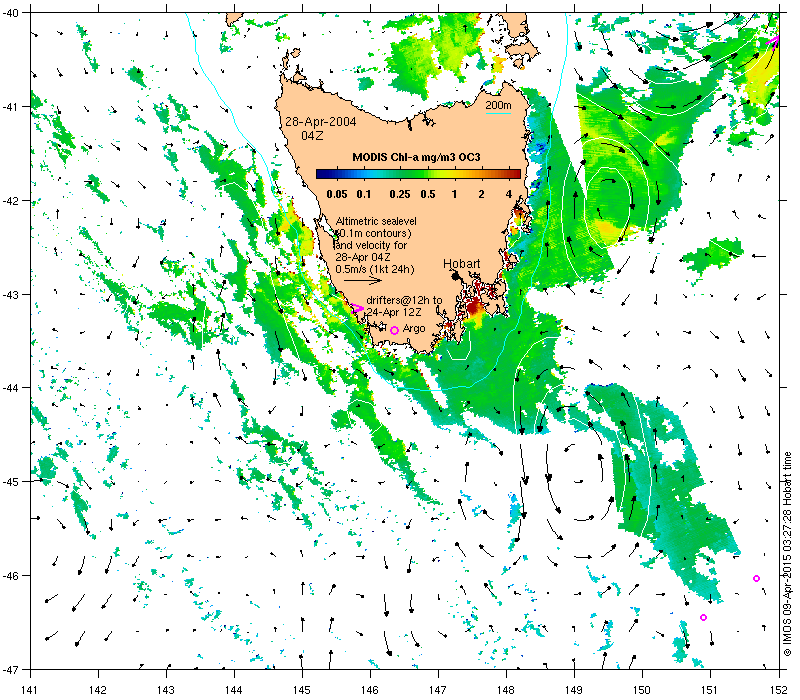This screenshot has width=800, height=700.
Task: Click the '152' longitude axis label
Action: 779,690
